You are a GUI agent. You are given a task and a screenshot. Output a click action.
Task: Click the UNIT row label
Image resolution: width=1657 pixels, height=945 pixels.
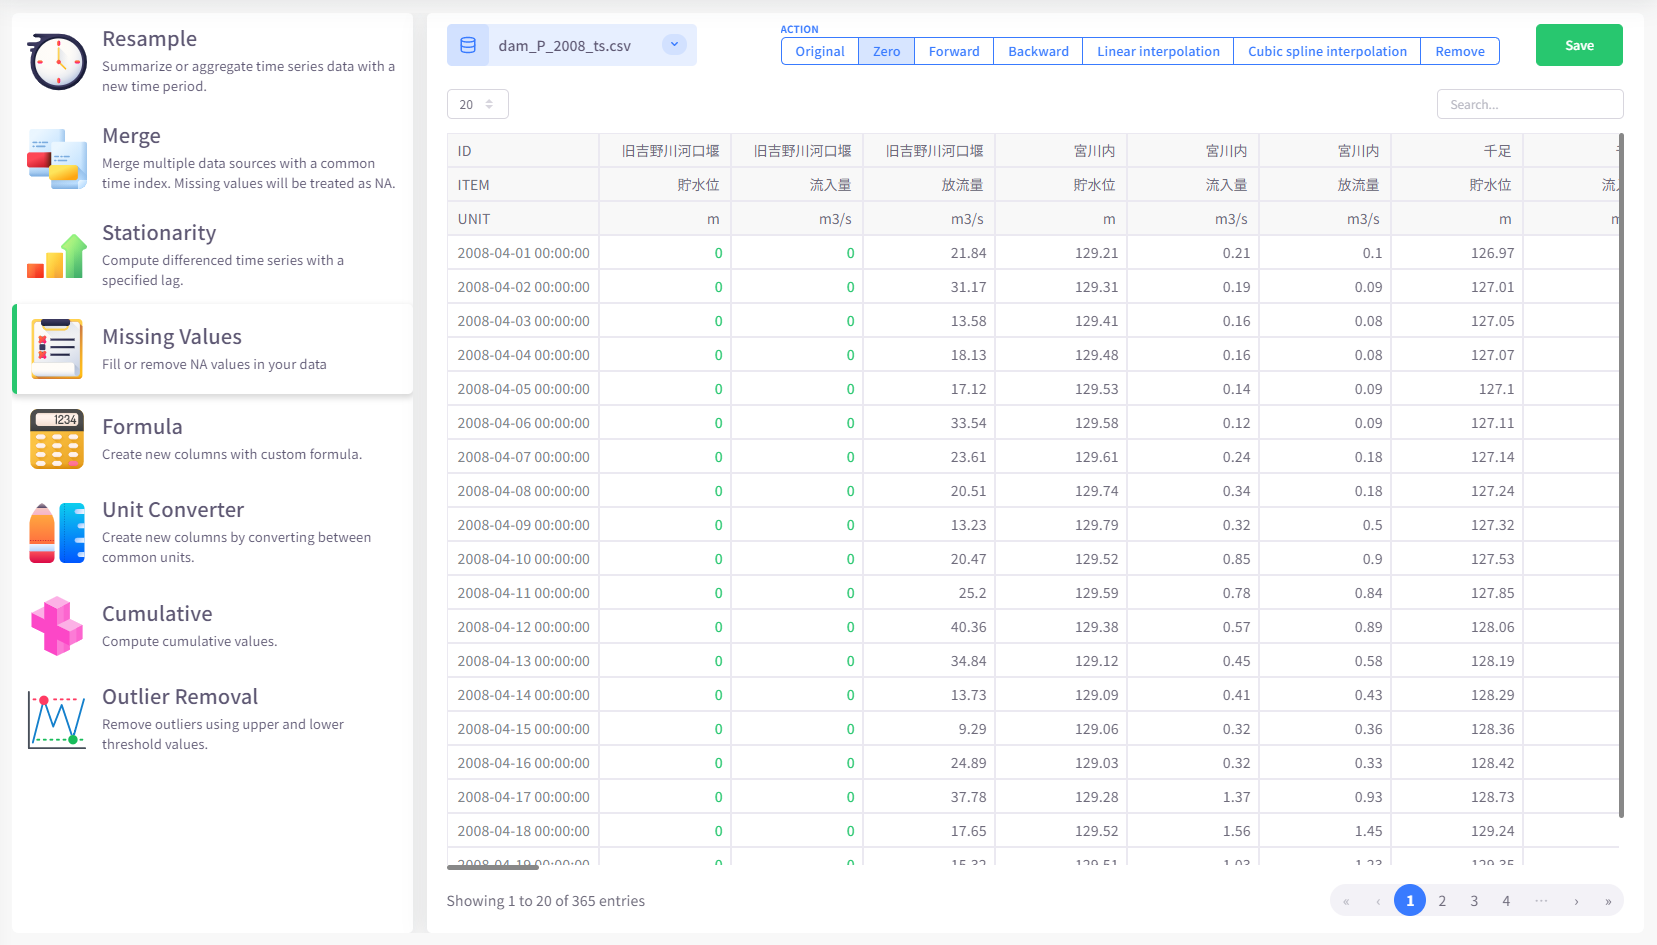click(x=523, y=219)
